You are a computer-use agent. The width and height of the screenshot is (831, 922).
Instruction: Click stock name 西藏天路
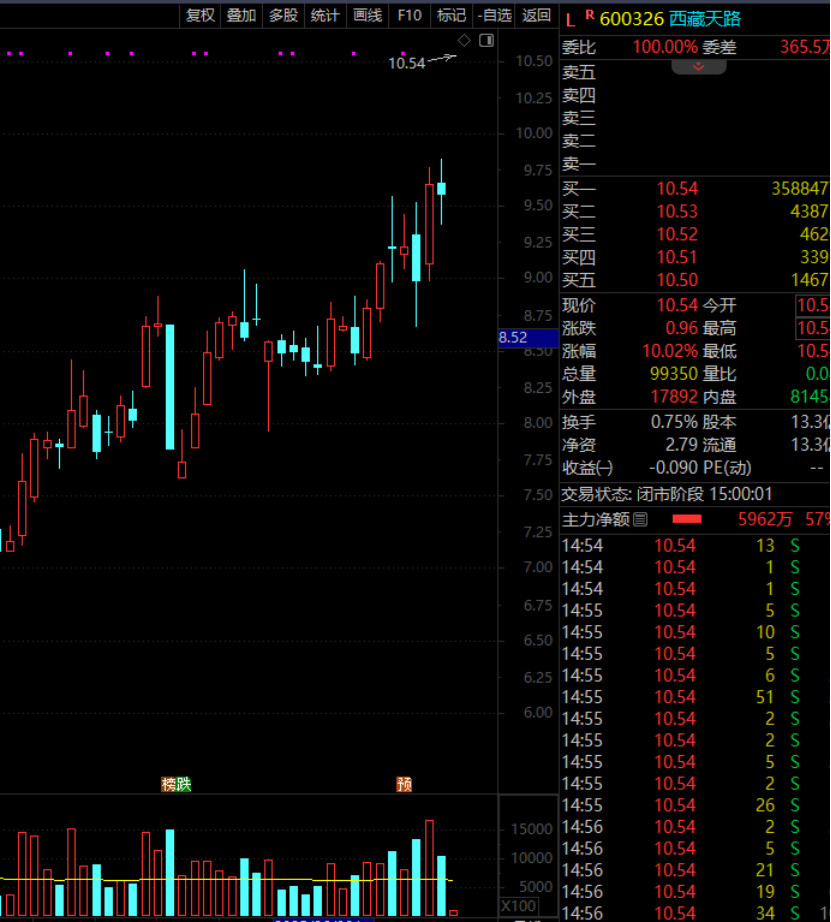point(705,19)
